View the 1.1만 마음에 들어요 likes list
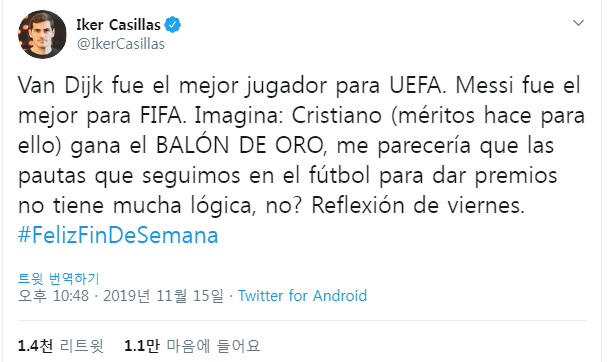Viewport: 611px width, 362px height. [x=192, y=346]
